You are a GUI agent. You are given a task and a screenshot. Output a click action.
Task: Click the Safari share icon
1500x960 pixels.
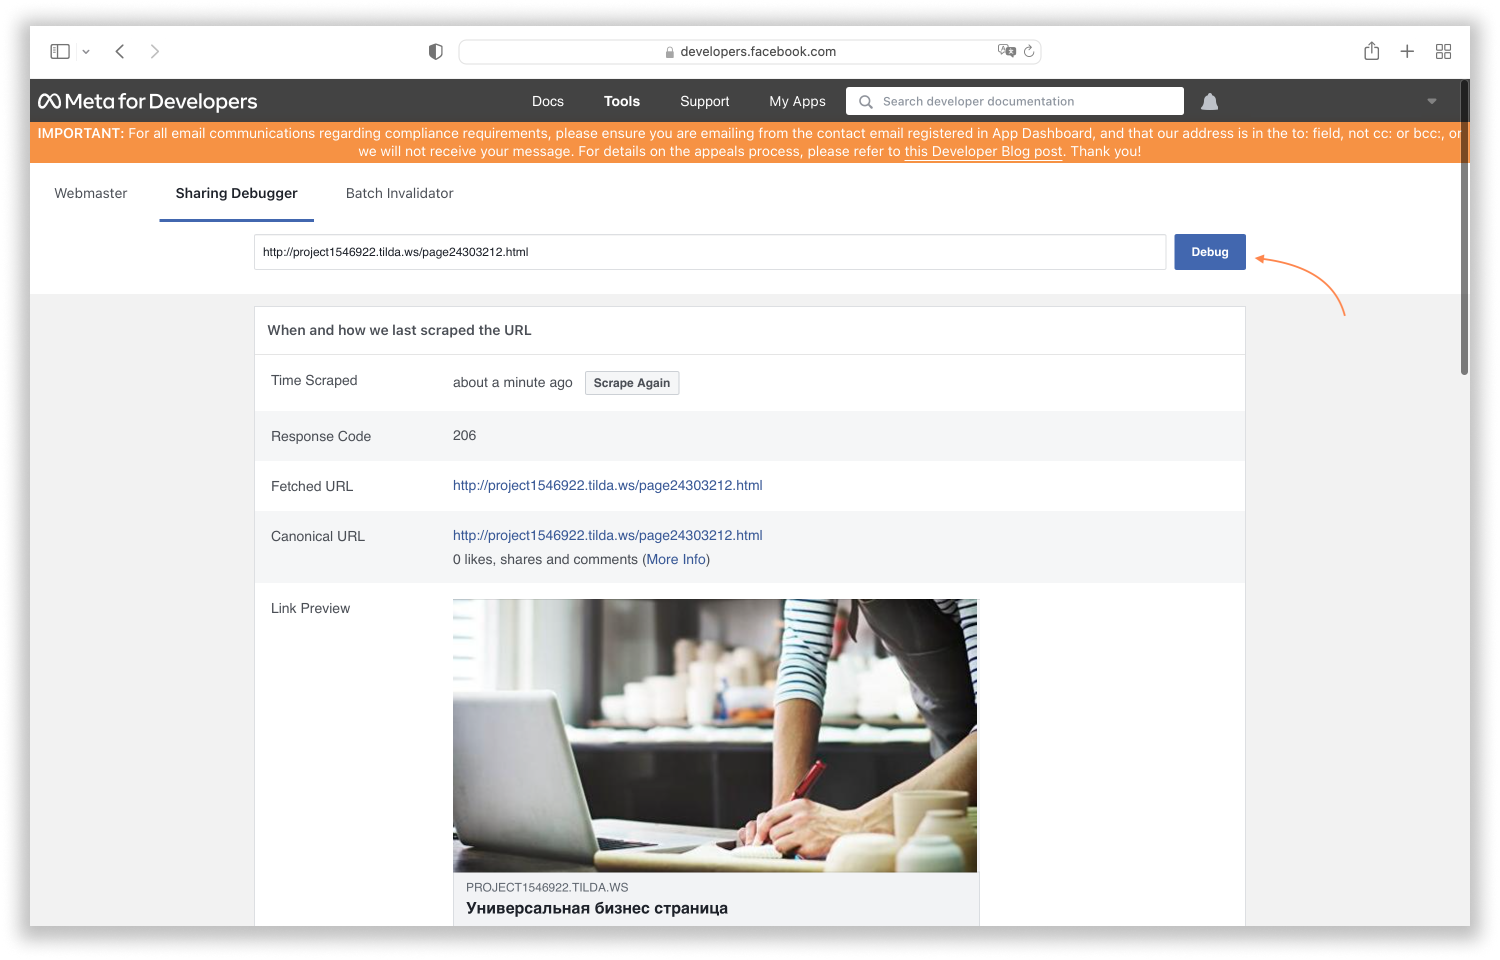click(x=1372, y=51)
